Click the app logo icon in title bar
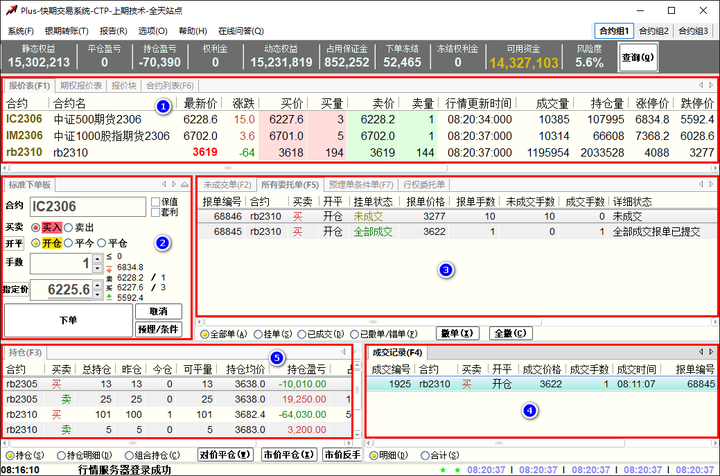Screen dimensions: 720x476 coord(11,10)
